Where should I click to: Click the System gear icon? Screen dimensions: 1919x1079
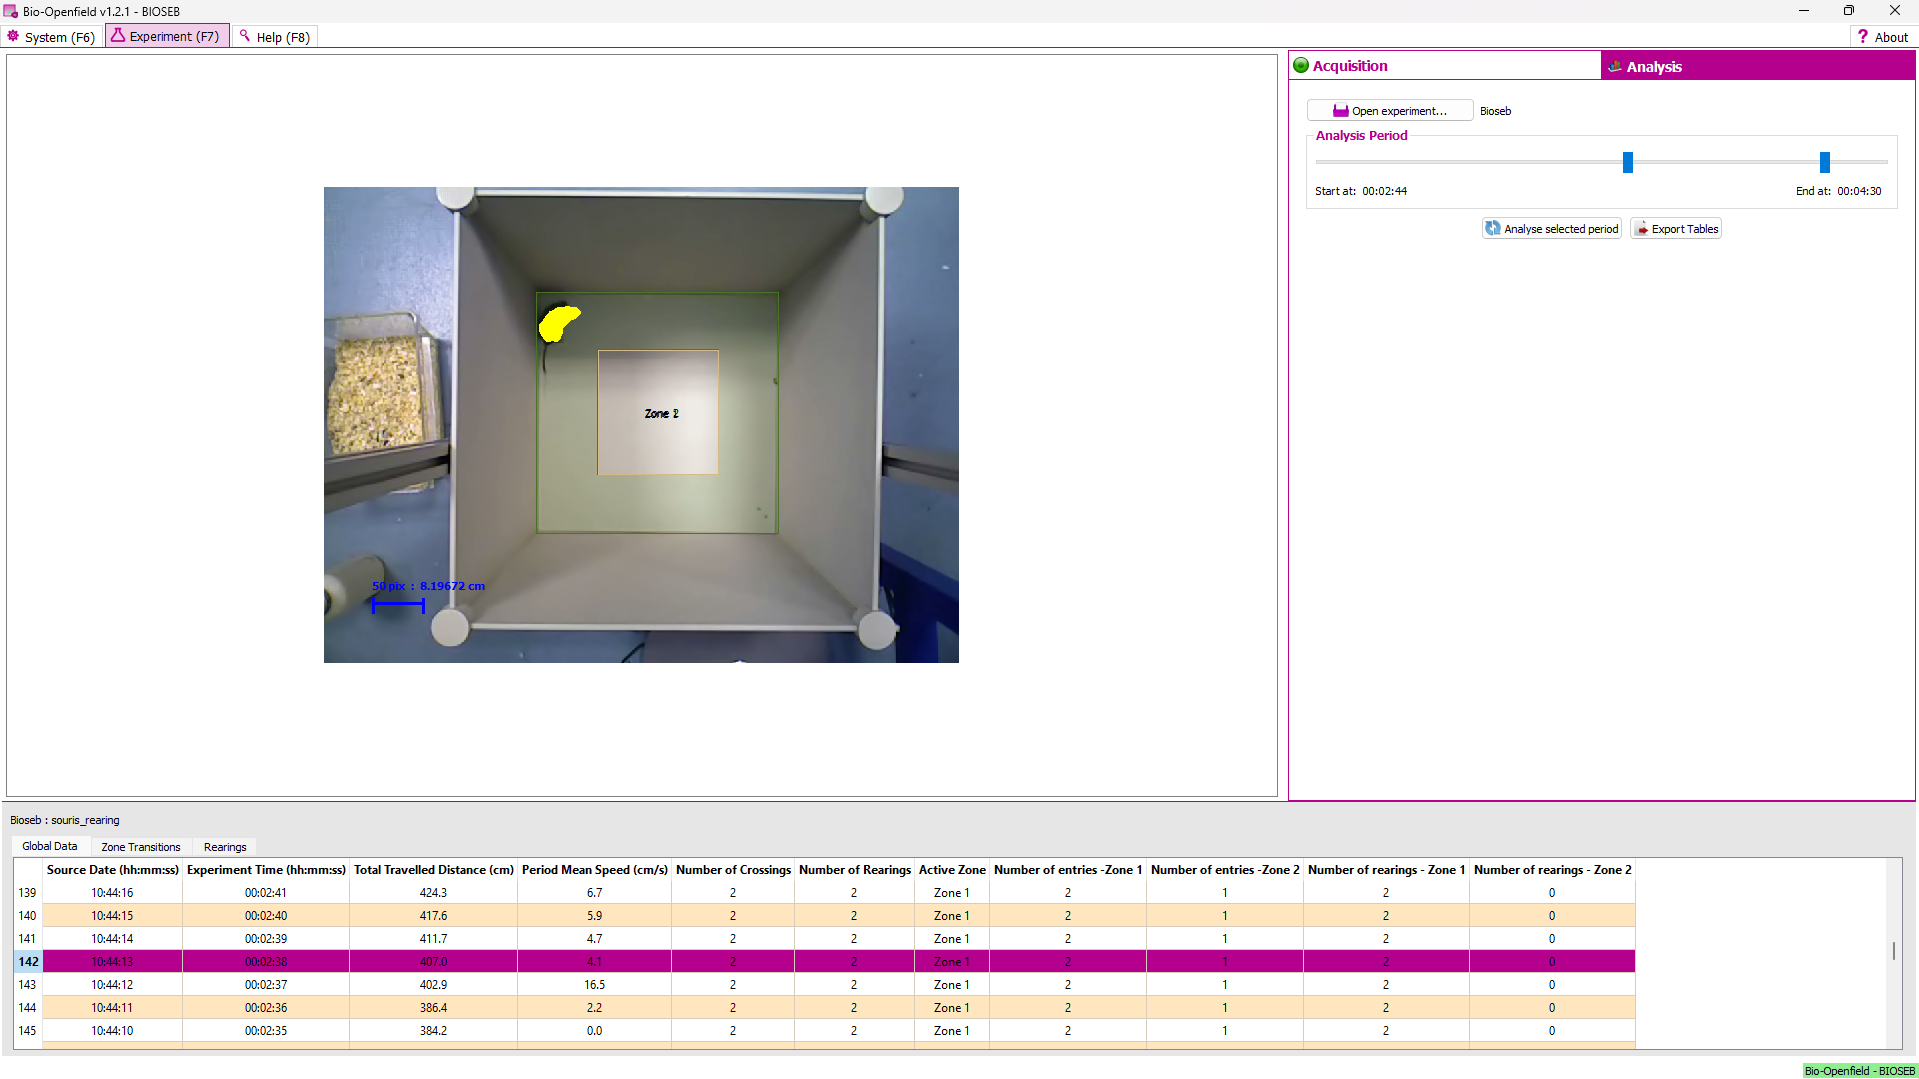tap(13, 36)
